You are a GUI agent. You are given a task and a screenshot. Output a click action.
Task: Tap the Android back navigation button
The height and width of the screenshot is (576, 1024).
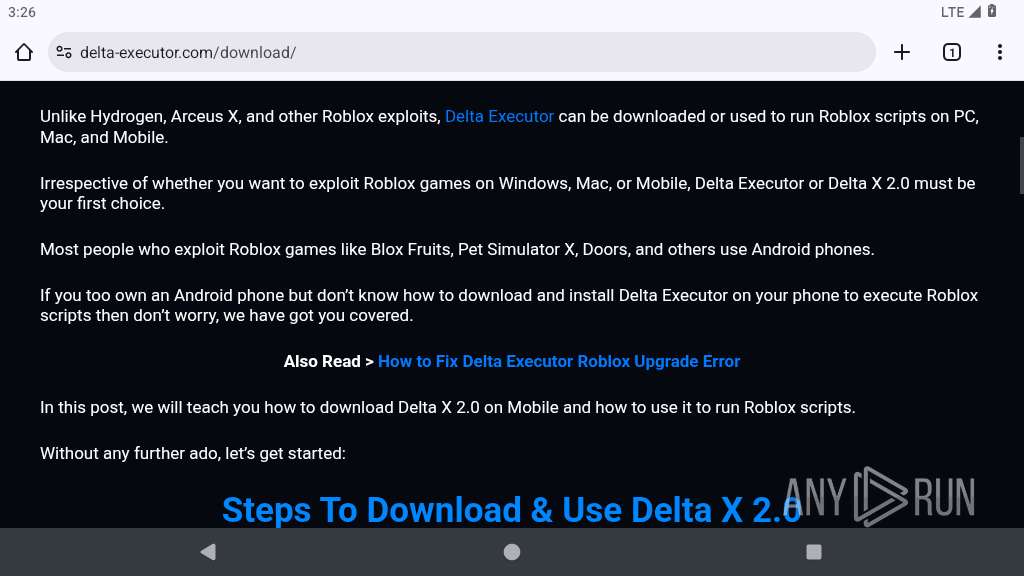pos(208,552)
